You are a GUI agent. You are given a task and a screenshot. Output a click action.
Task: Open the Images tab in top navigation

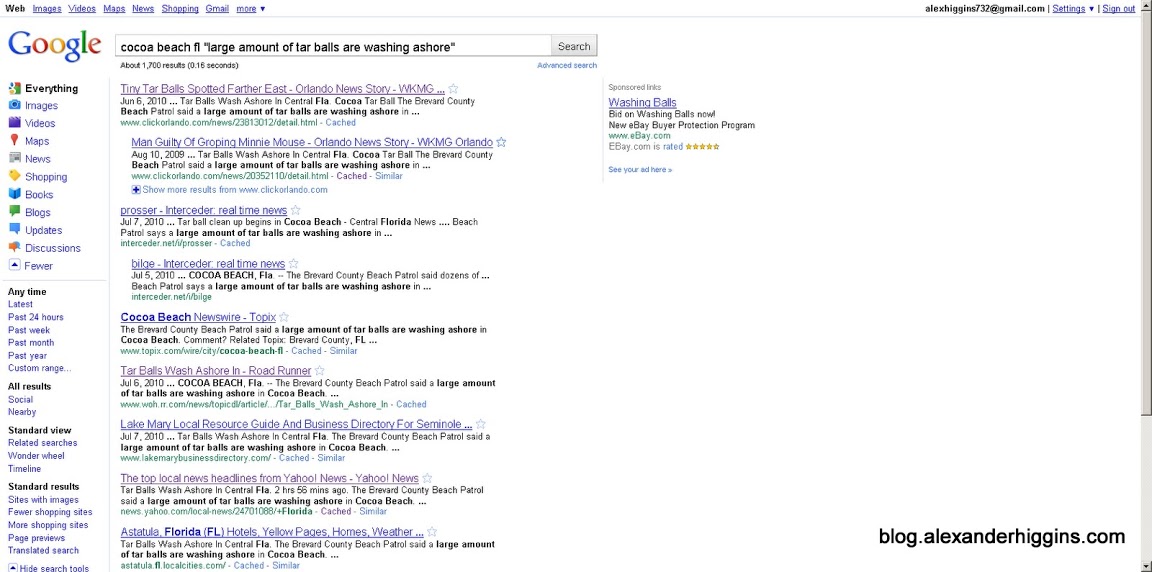[47, 9]
